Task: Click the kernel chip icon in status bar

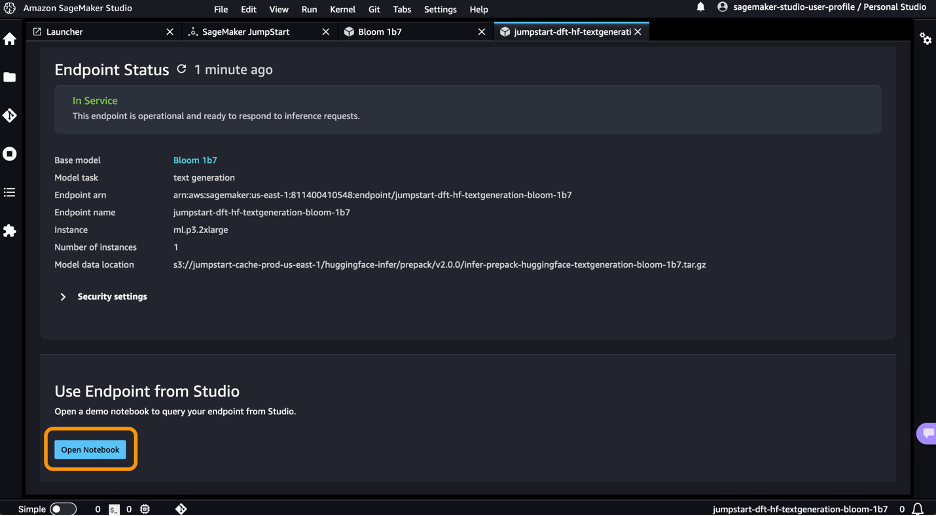Action: click(x=144, y=509)
